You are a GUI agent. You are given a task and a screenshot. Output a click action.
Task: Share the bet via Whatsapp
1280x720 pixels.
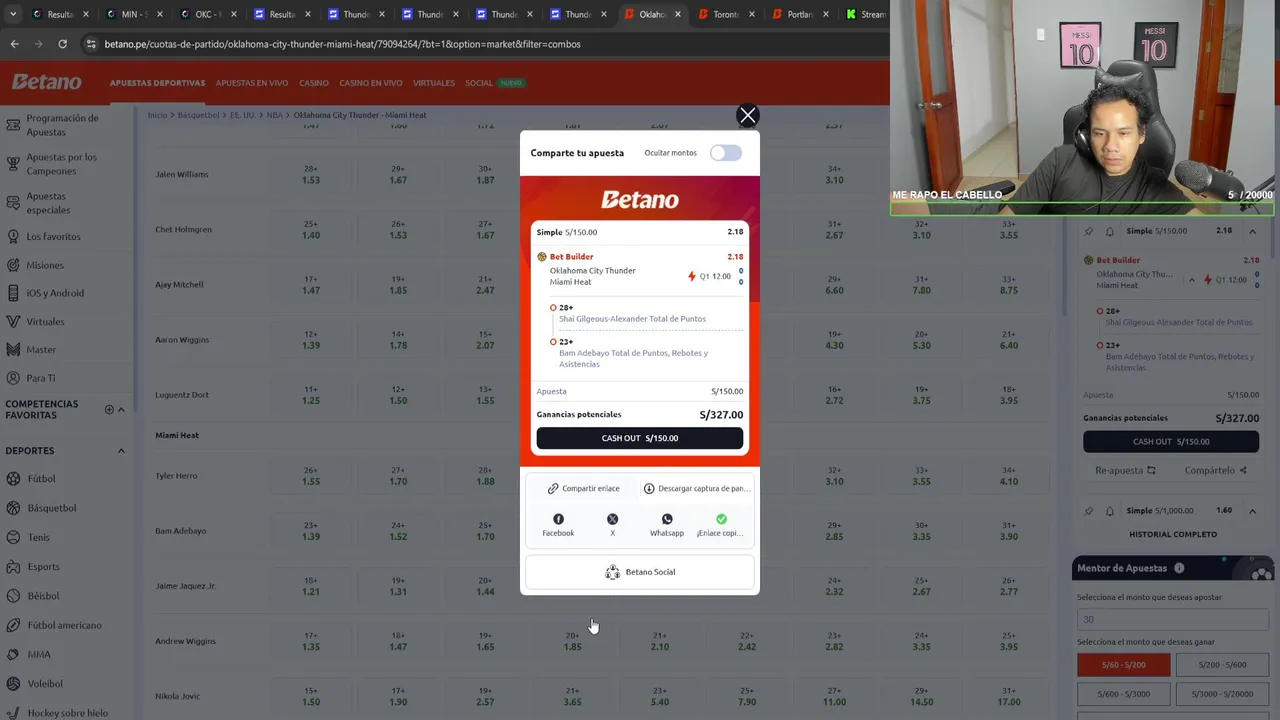pos(667,525)
